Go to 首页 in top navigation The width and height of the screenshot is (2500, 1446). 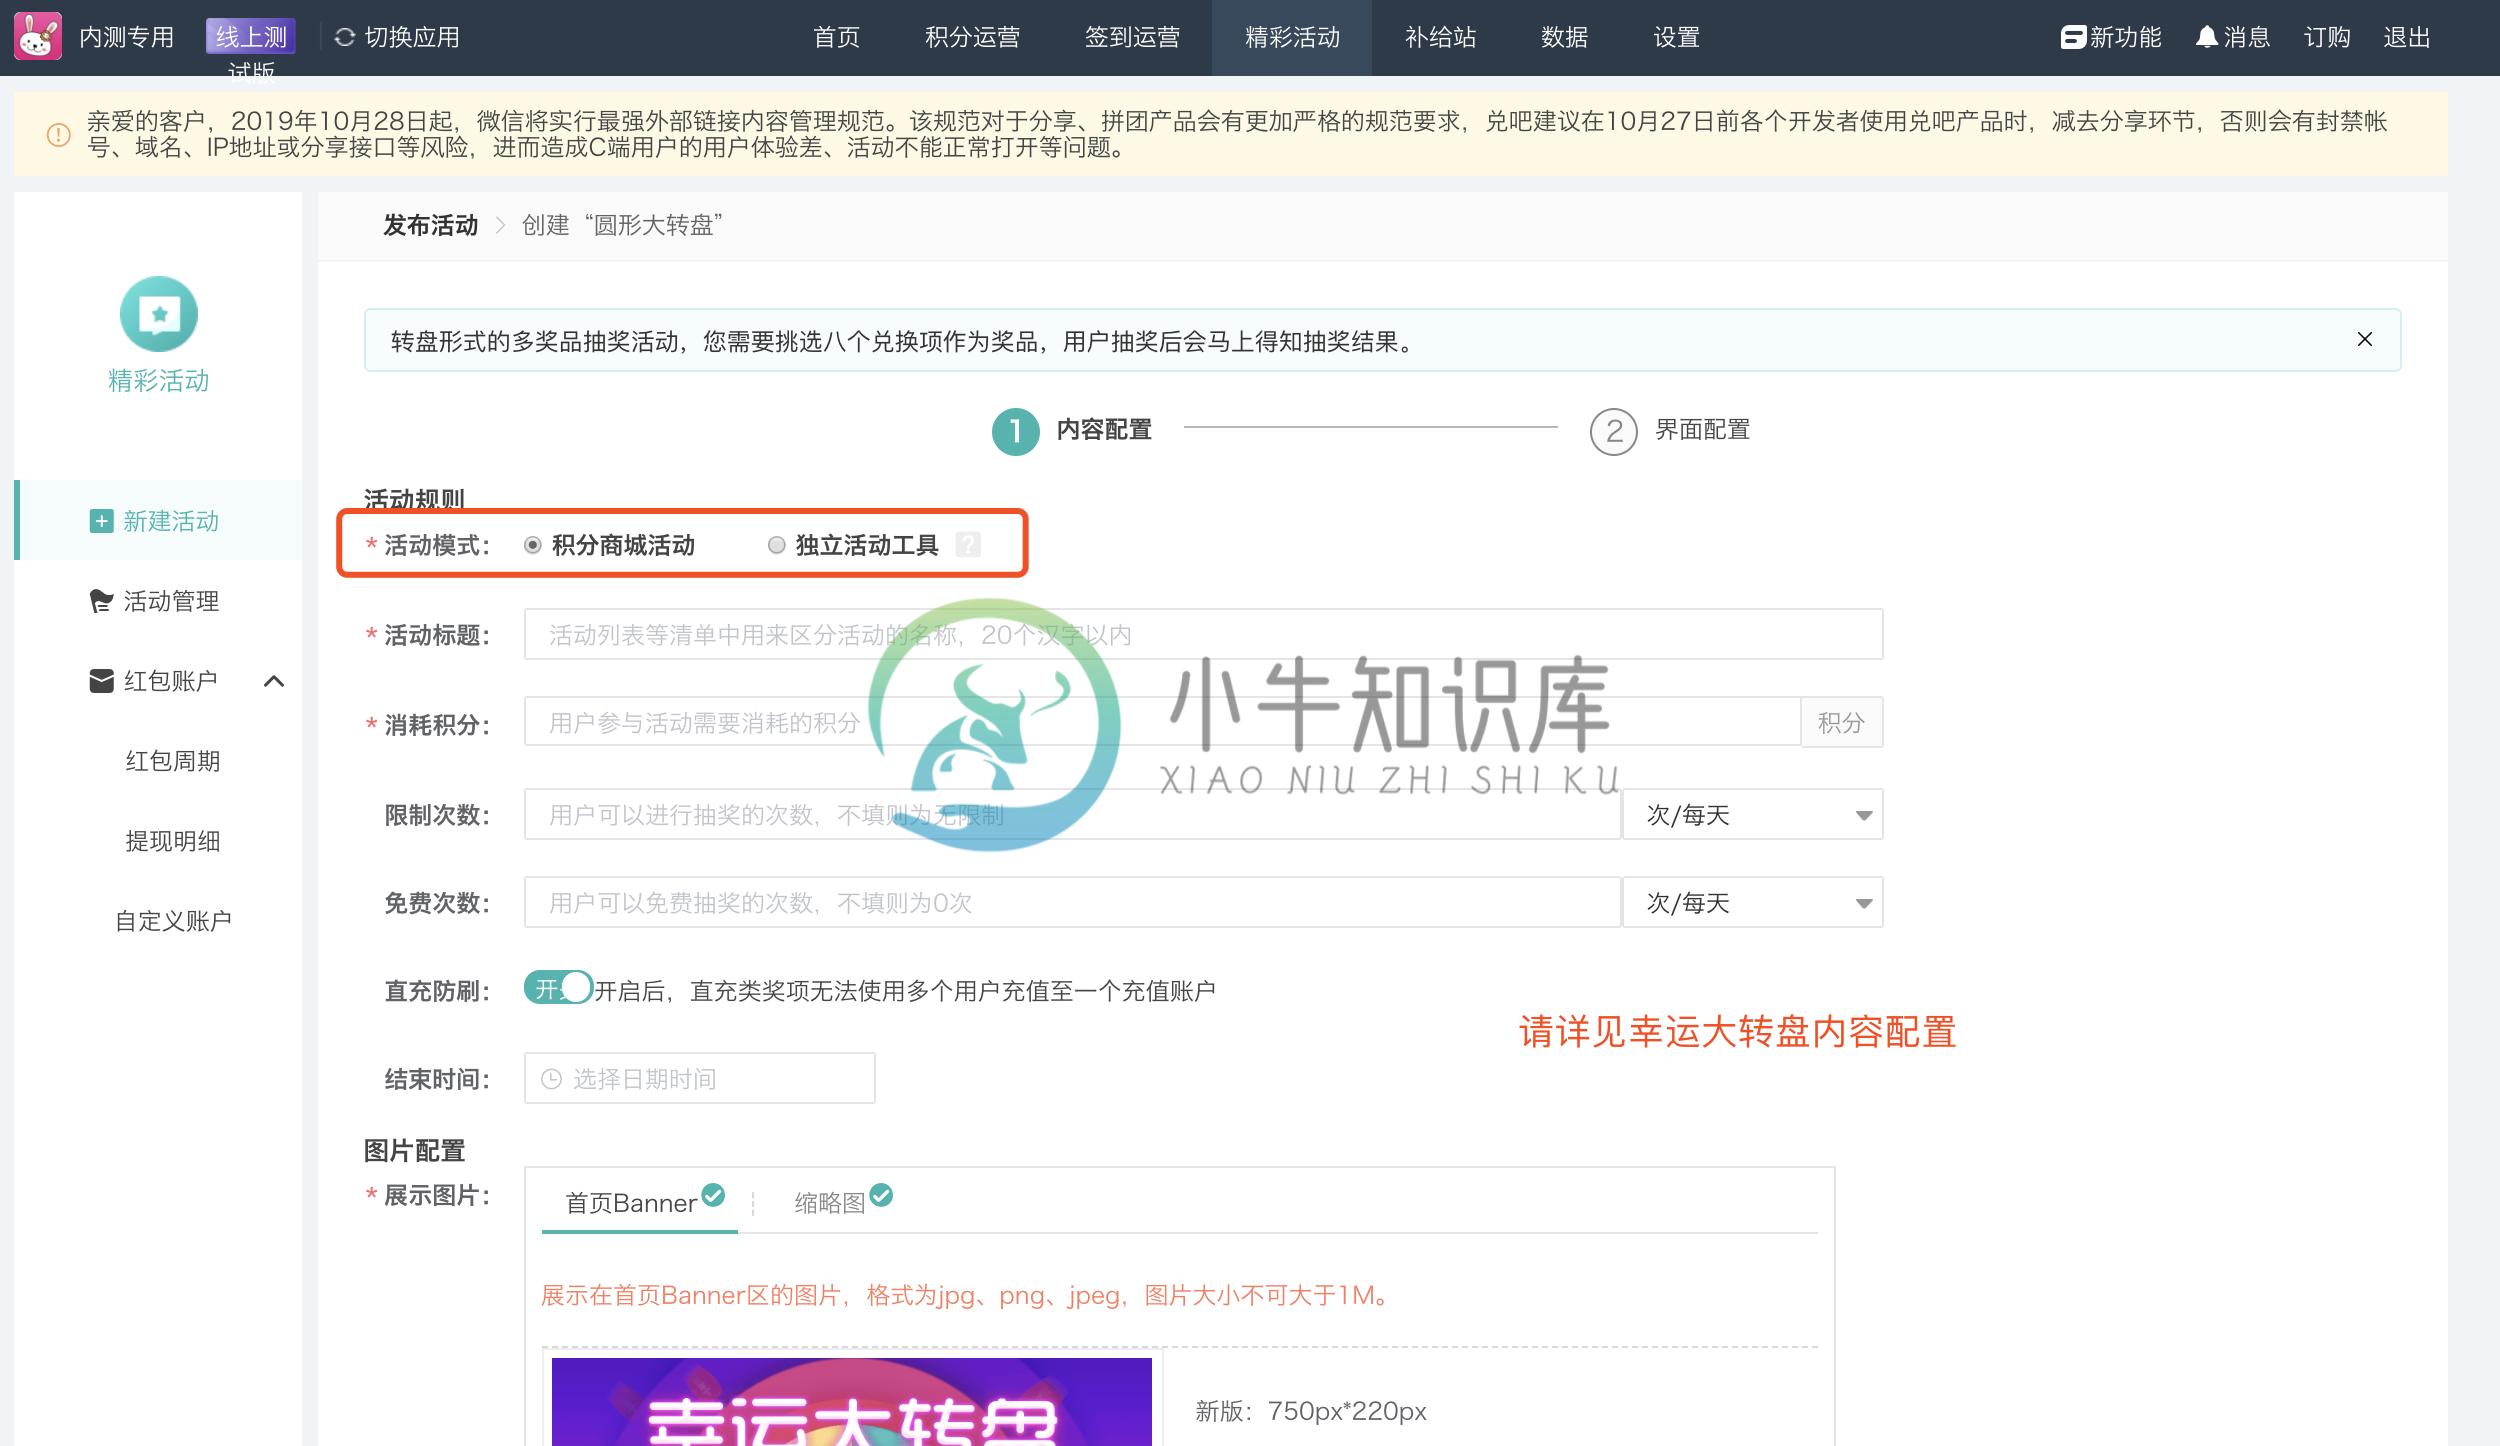[x=837, y=37]
